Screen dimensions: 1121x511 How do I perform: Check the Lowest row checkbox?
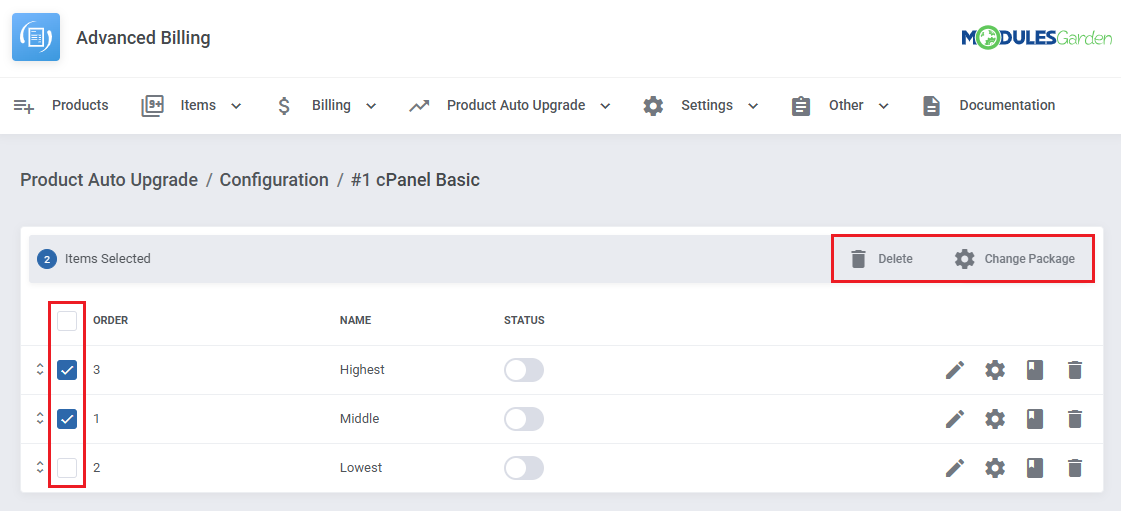tap(67, 468)
